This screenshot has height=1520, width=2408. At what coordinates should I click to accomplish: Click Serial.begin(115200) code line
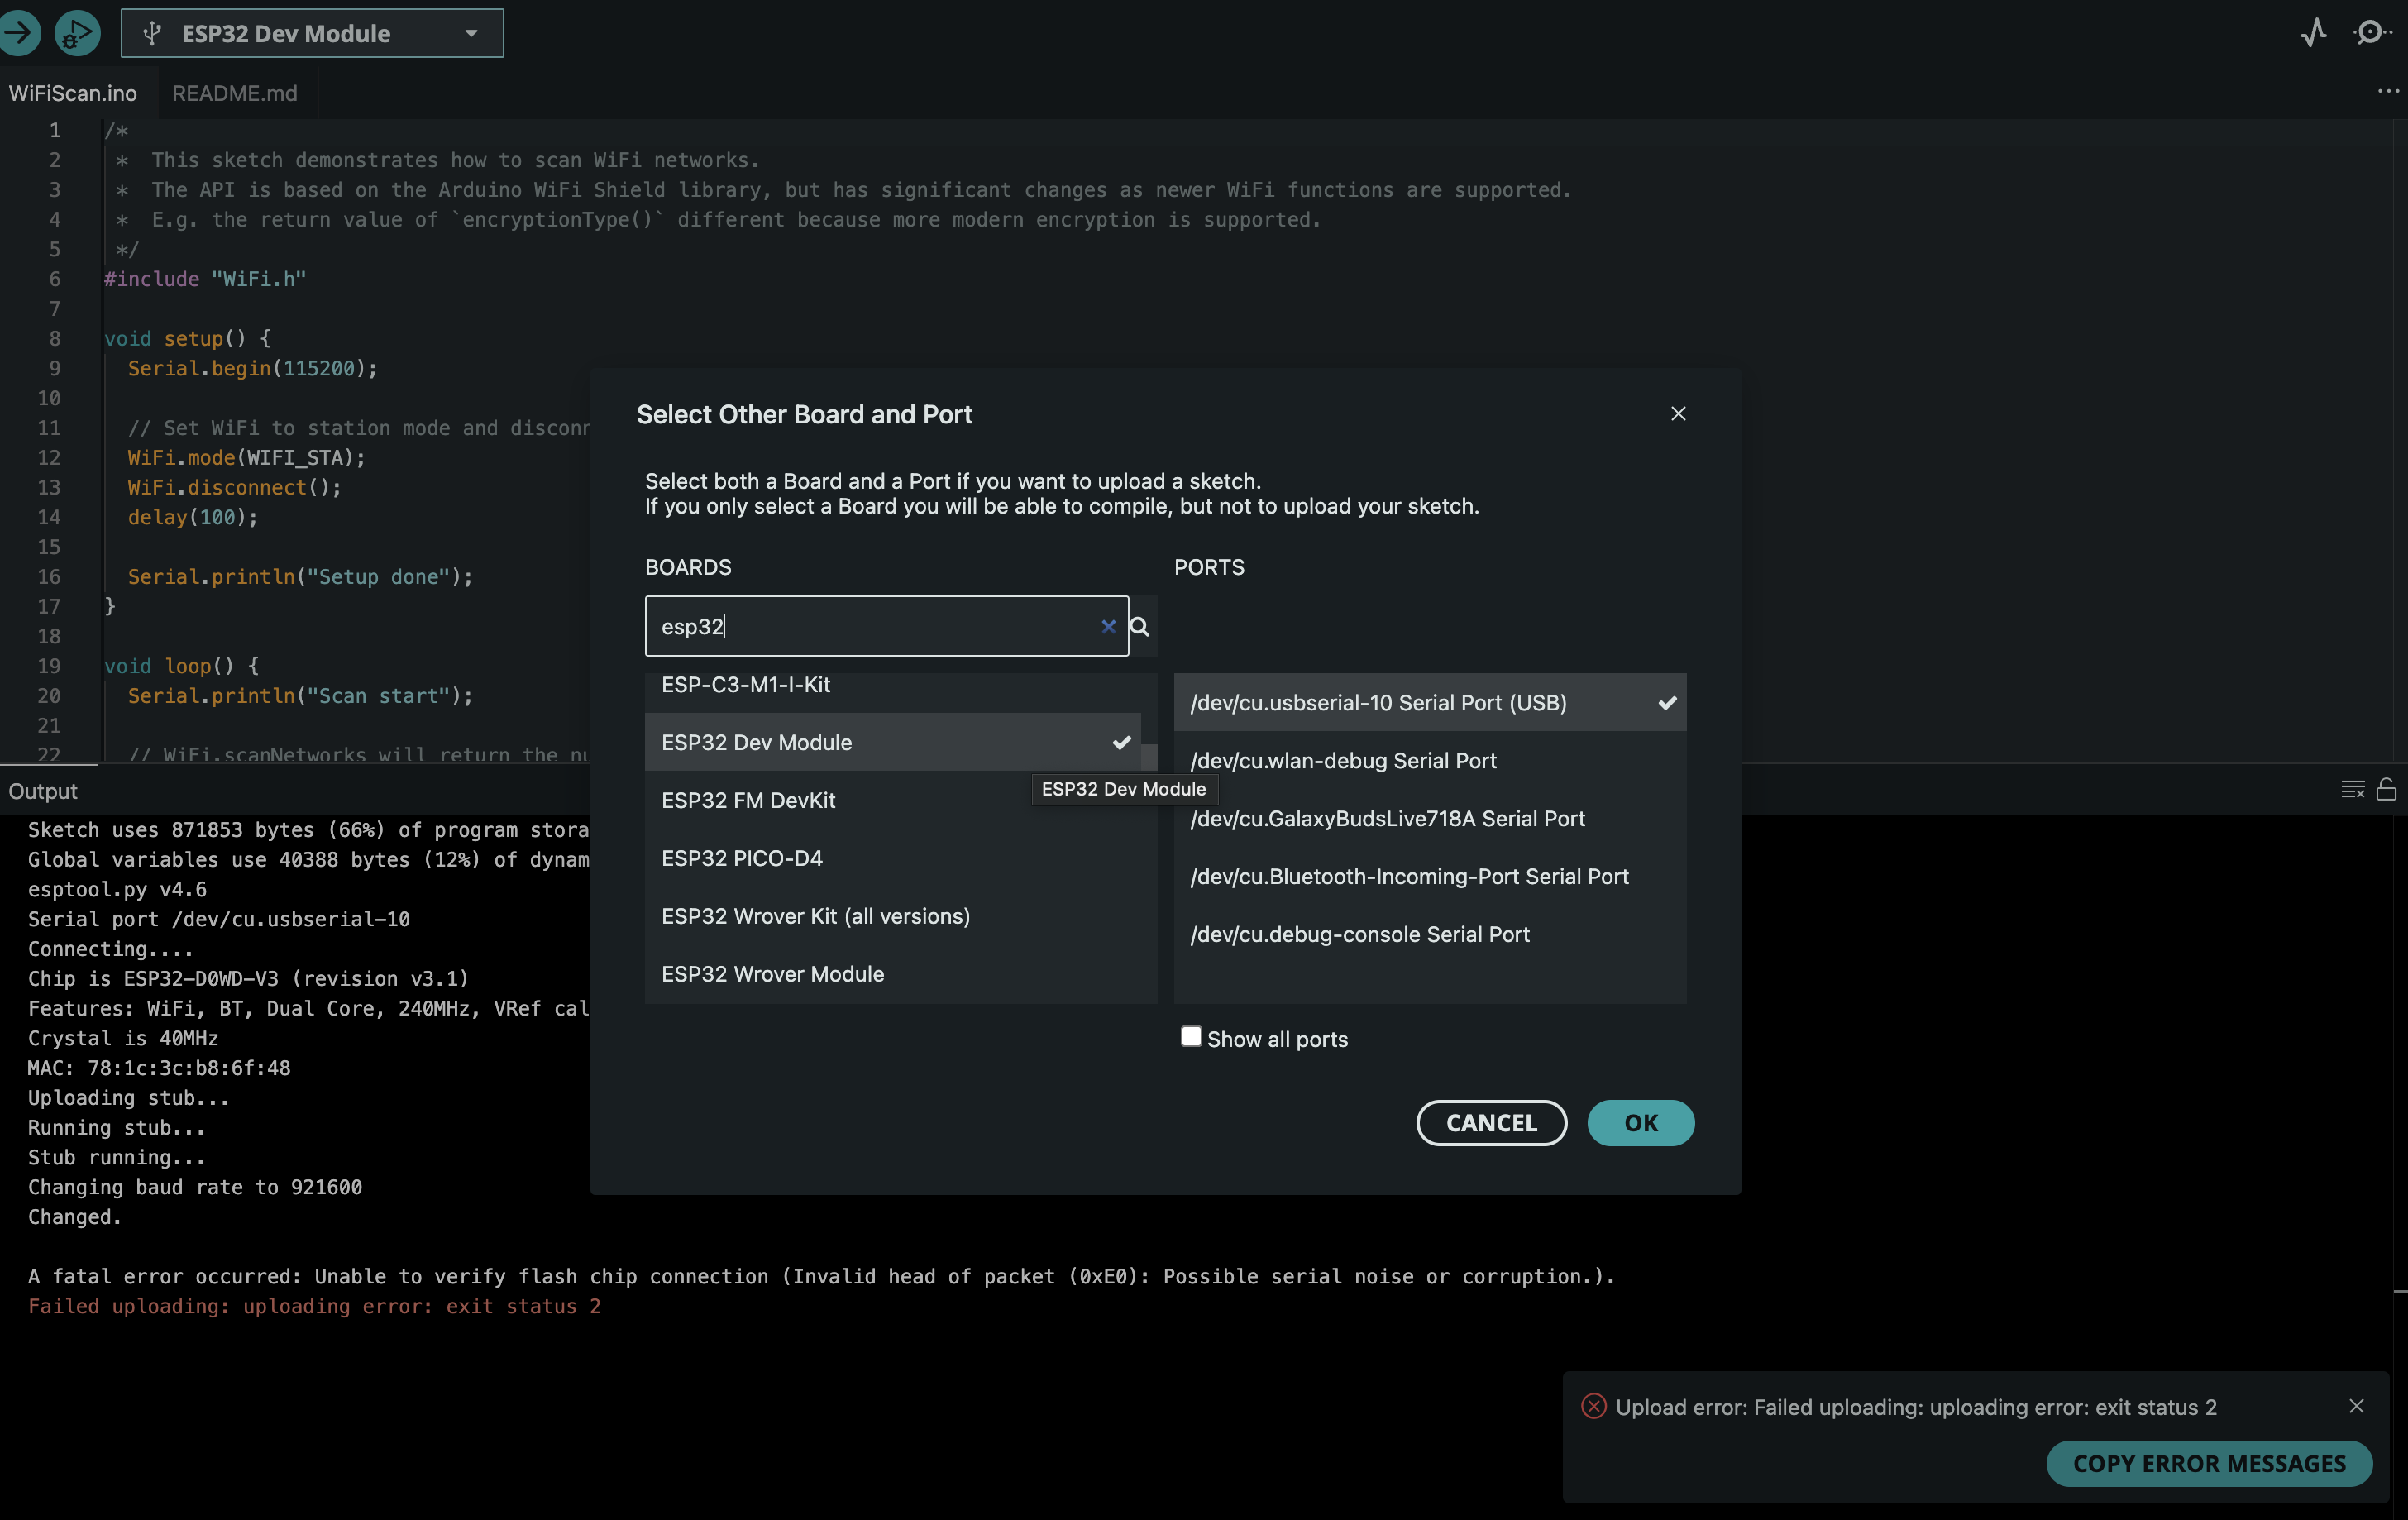[252, 369]
